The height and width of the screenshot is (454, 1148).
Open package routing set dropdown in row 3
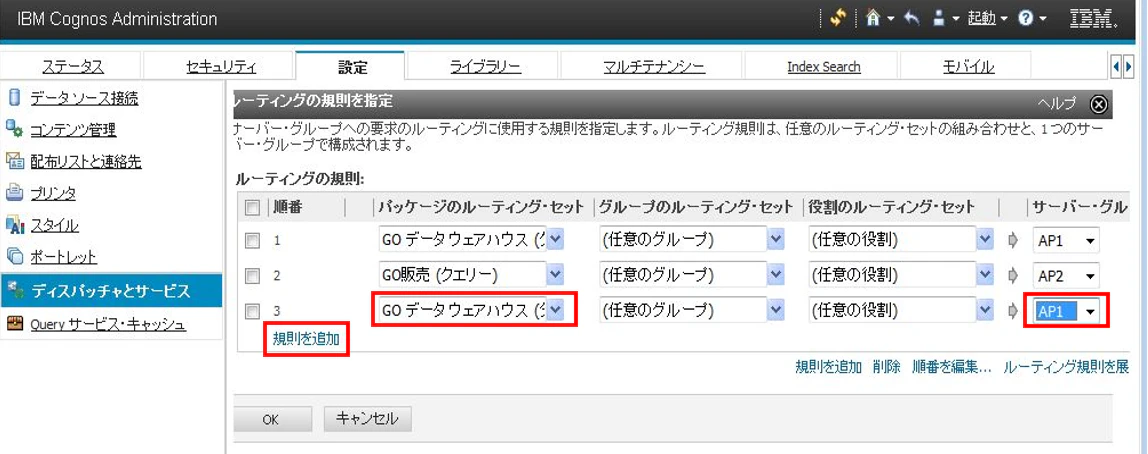coord(555,310)
